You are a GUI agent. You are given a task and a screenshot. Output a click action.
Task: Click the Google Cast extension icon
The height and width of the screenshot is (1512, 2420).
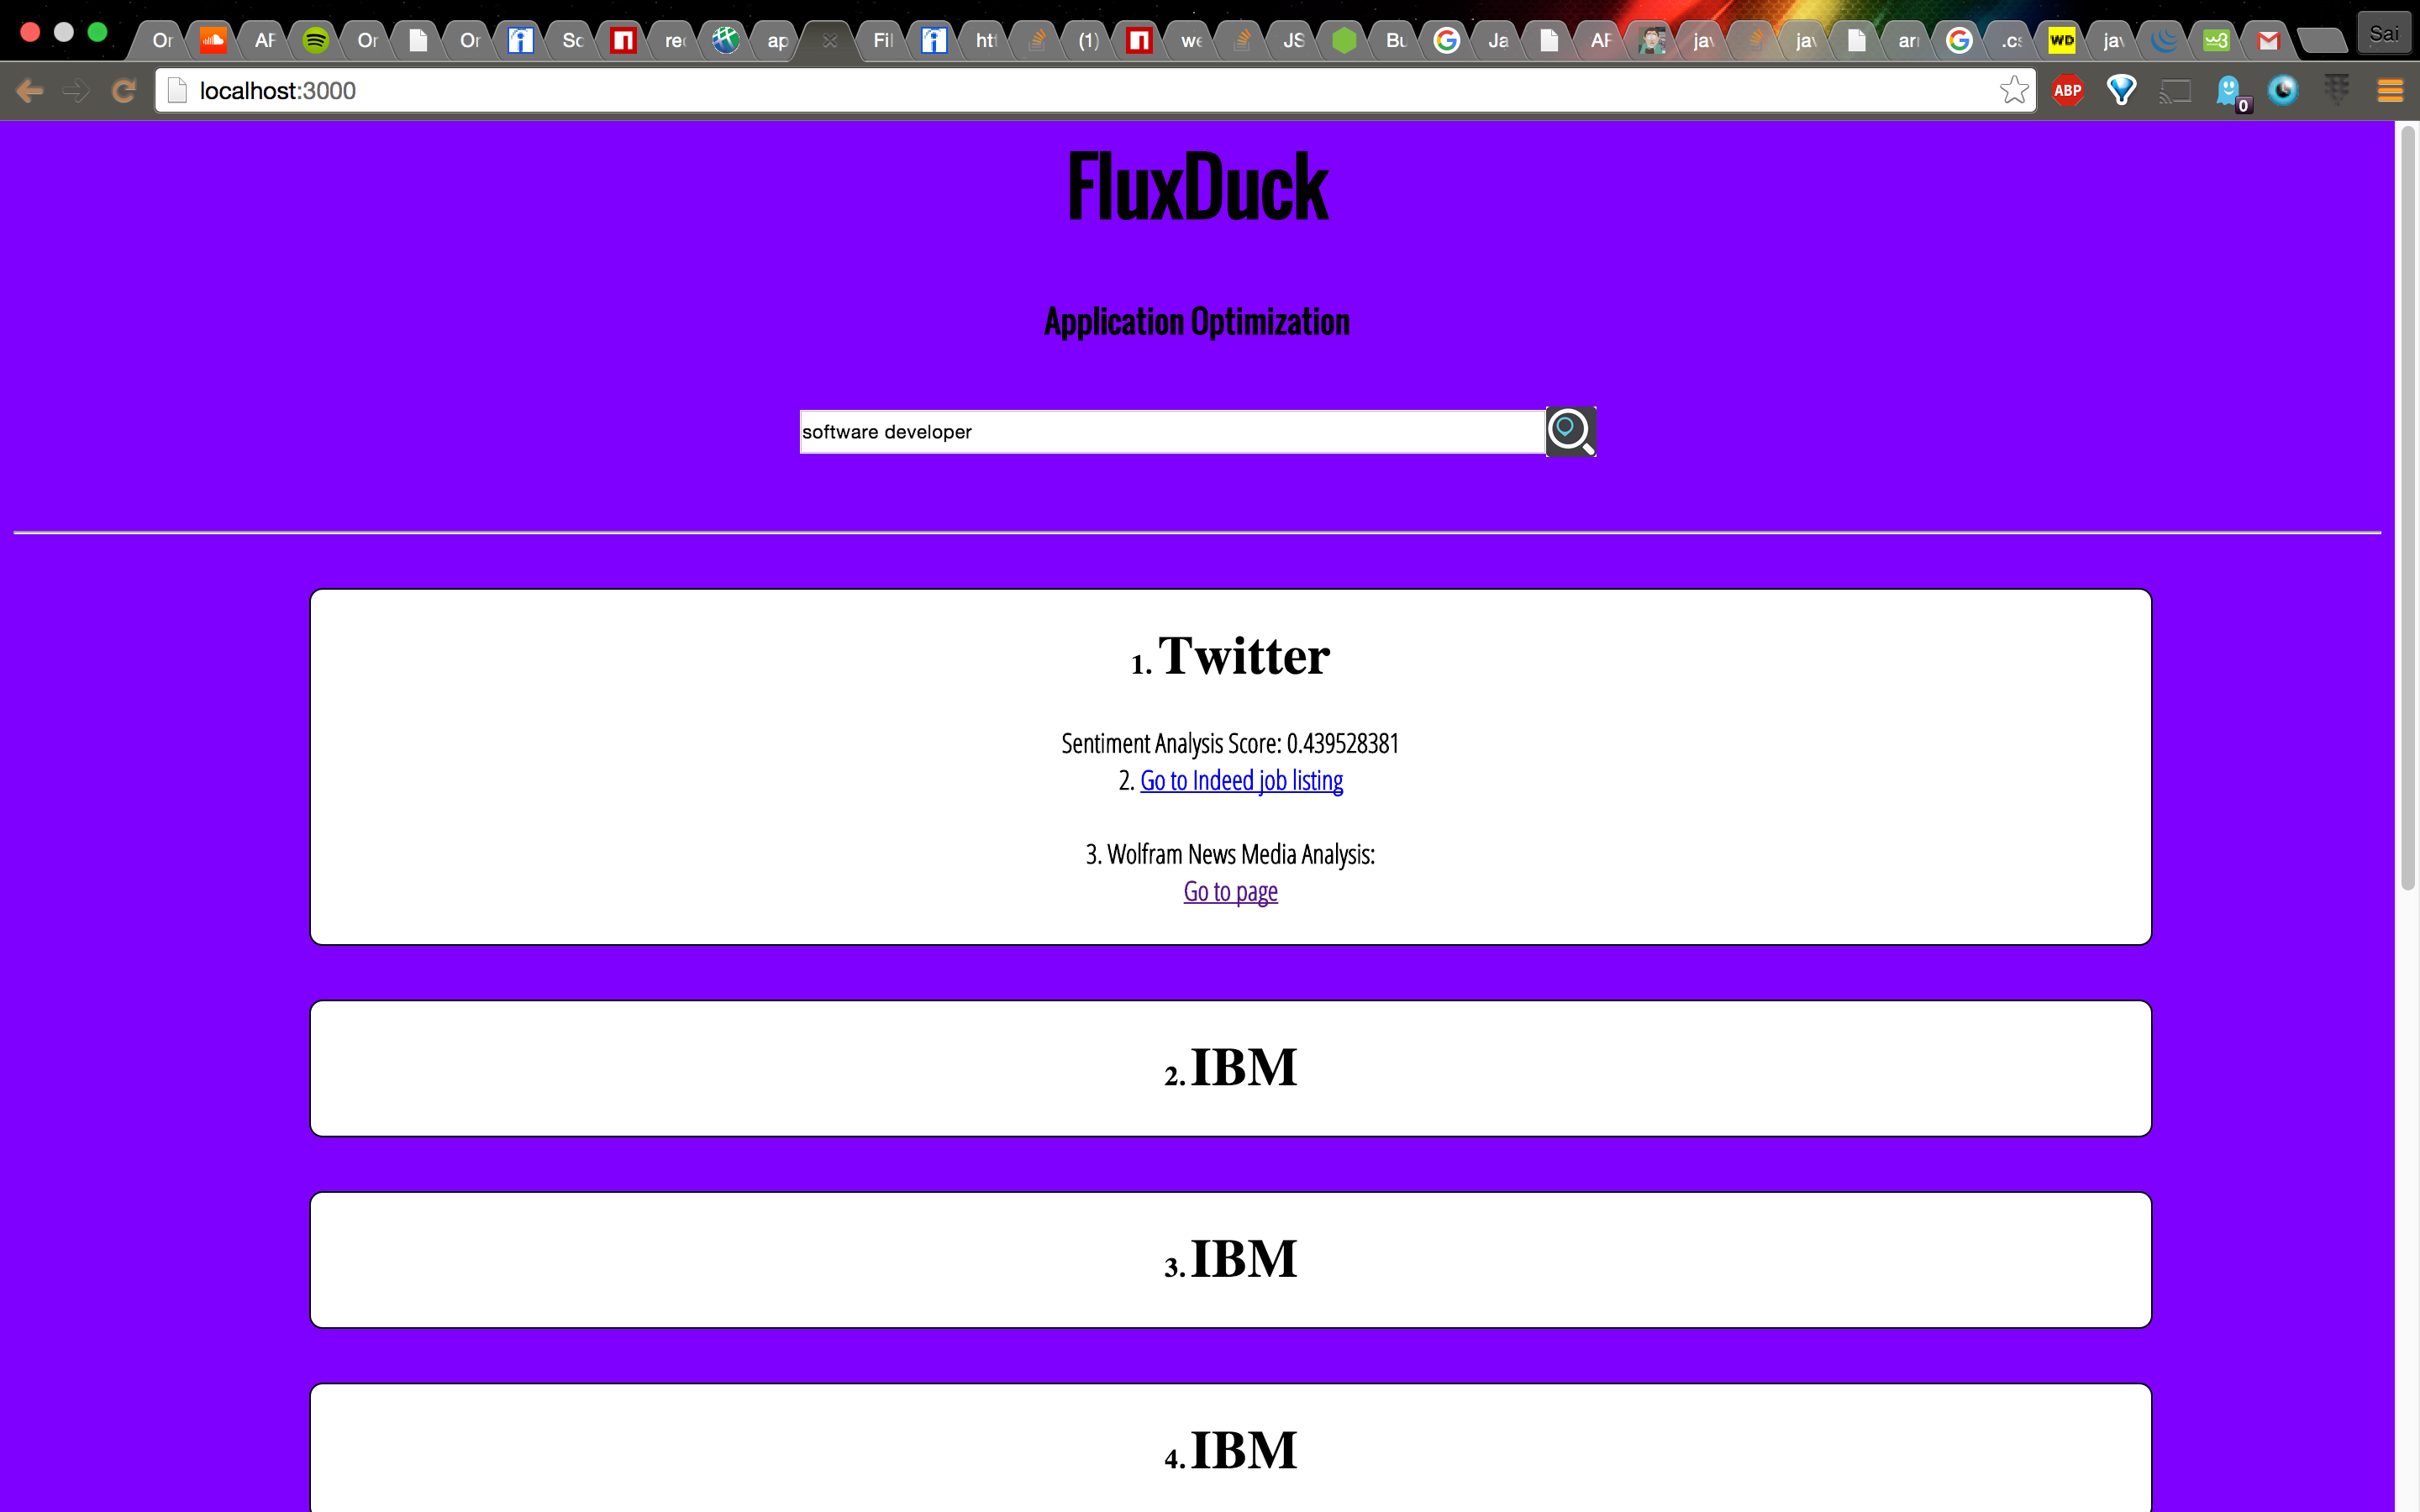coord(2175,91)
